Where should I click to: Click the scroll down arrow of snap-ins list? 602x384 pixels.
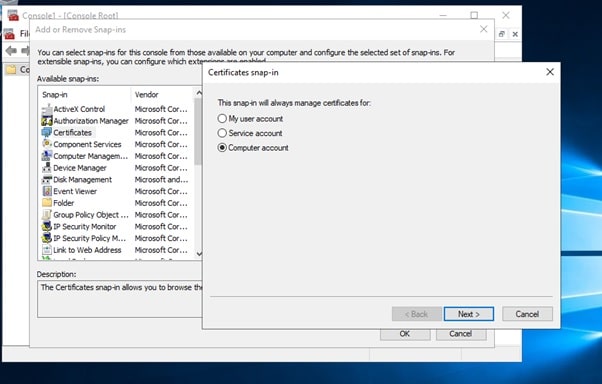coord(198,254)
